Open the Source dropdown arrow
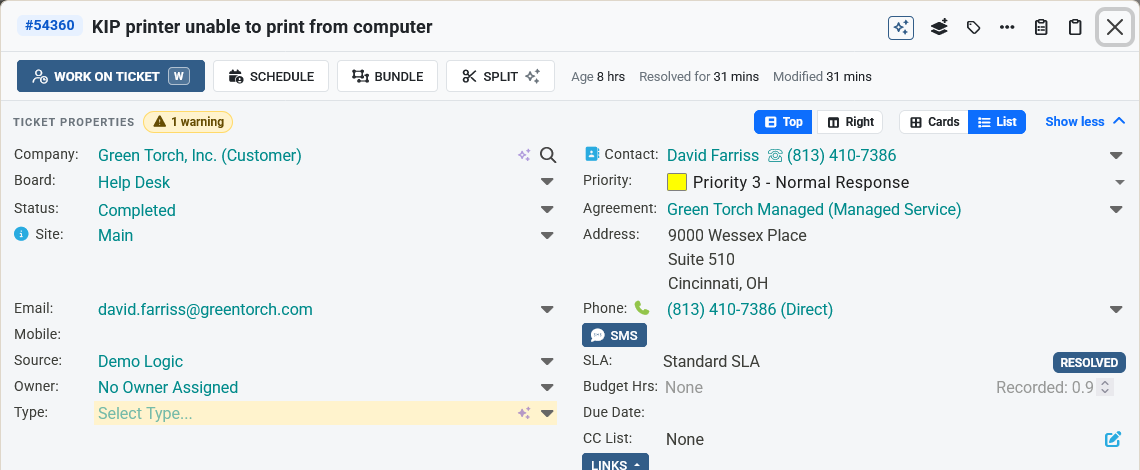This screenshot has width=1140, height=470. click(x=547, y=362)
